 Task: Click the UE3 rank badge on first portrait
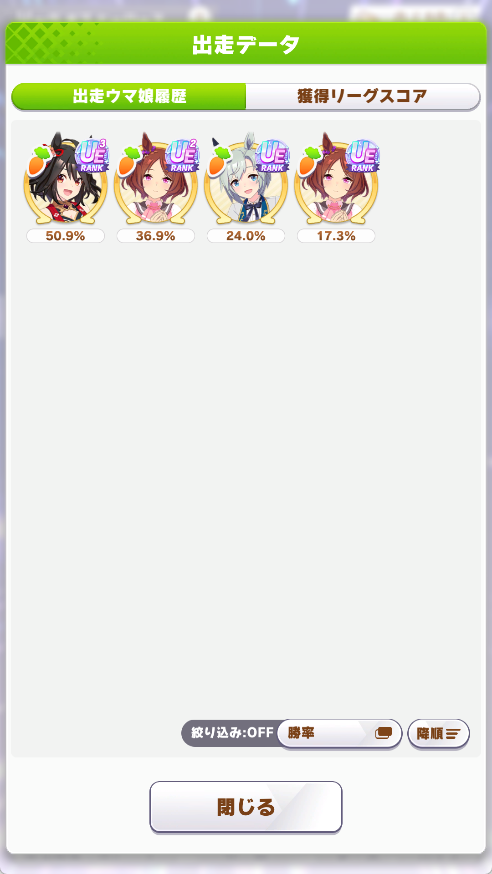(92, 156)
